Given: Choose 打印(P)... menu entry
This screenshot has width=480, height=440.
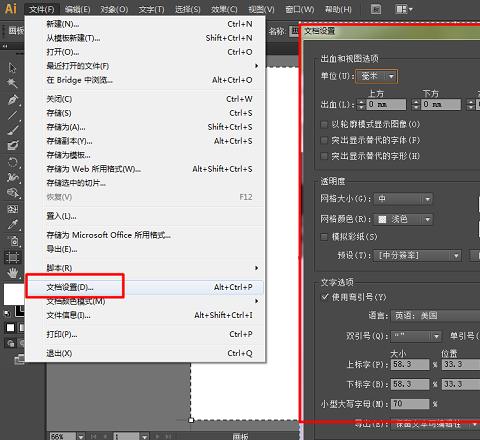Looking at the screenshot, I should (x=145, y=334).
